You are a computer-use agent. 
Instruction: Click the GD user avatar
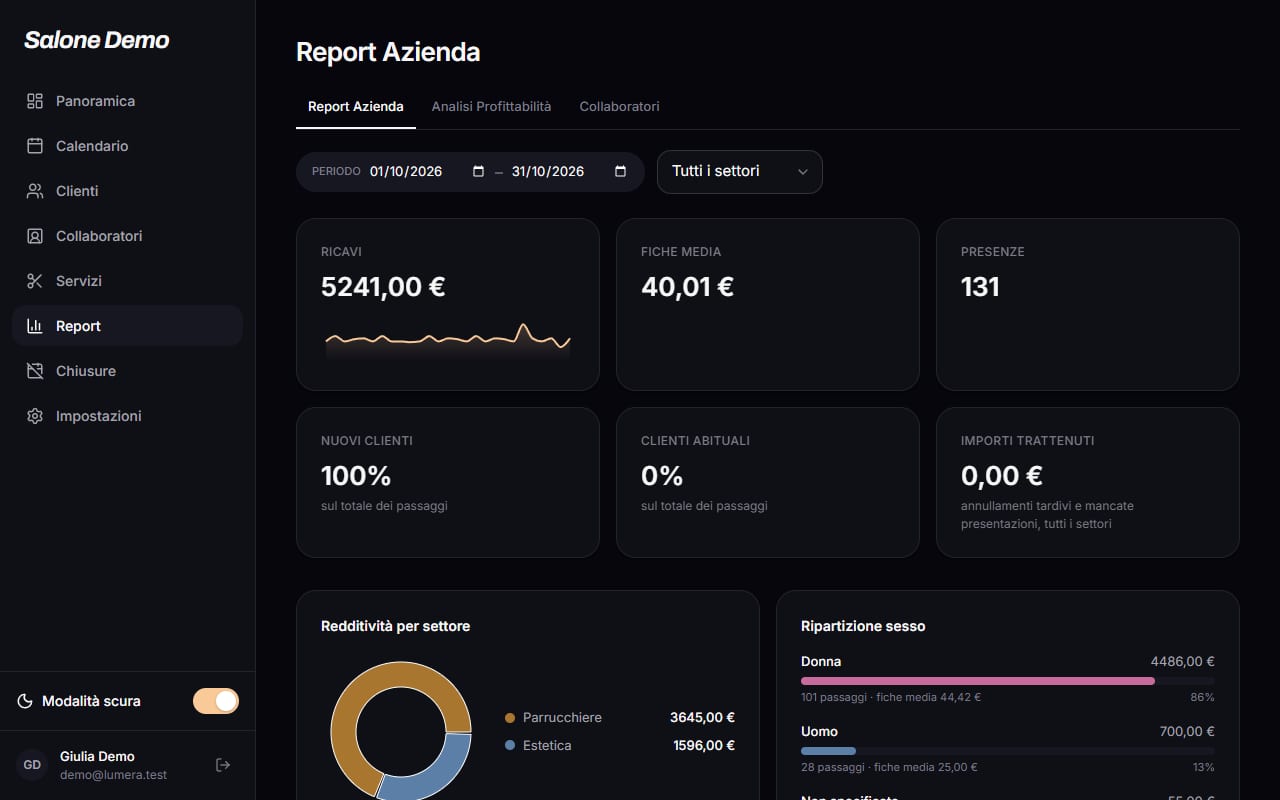(32, 765)
